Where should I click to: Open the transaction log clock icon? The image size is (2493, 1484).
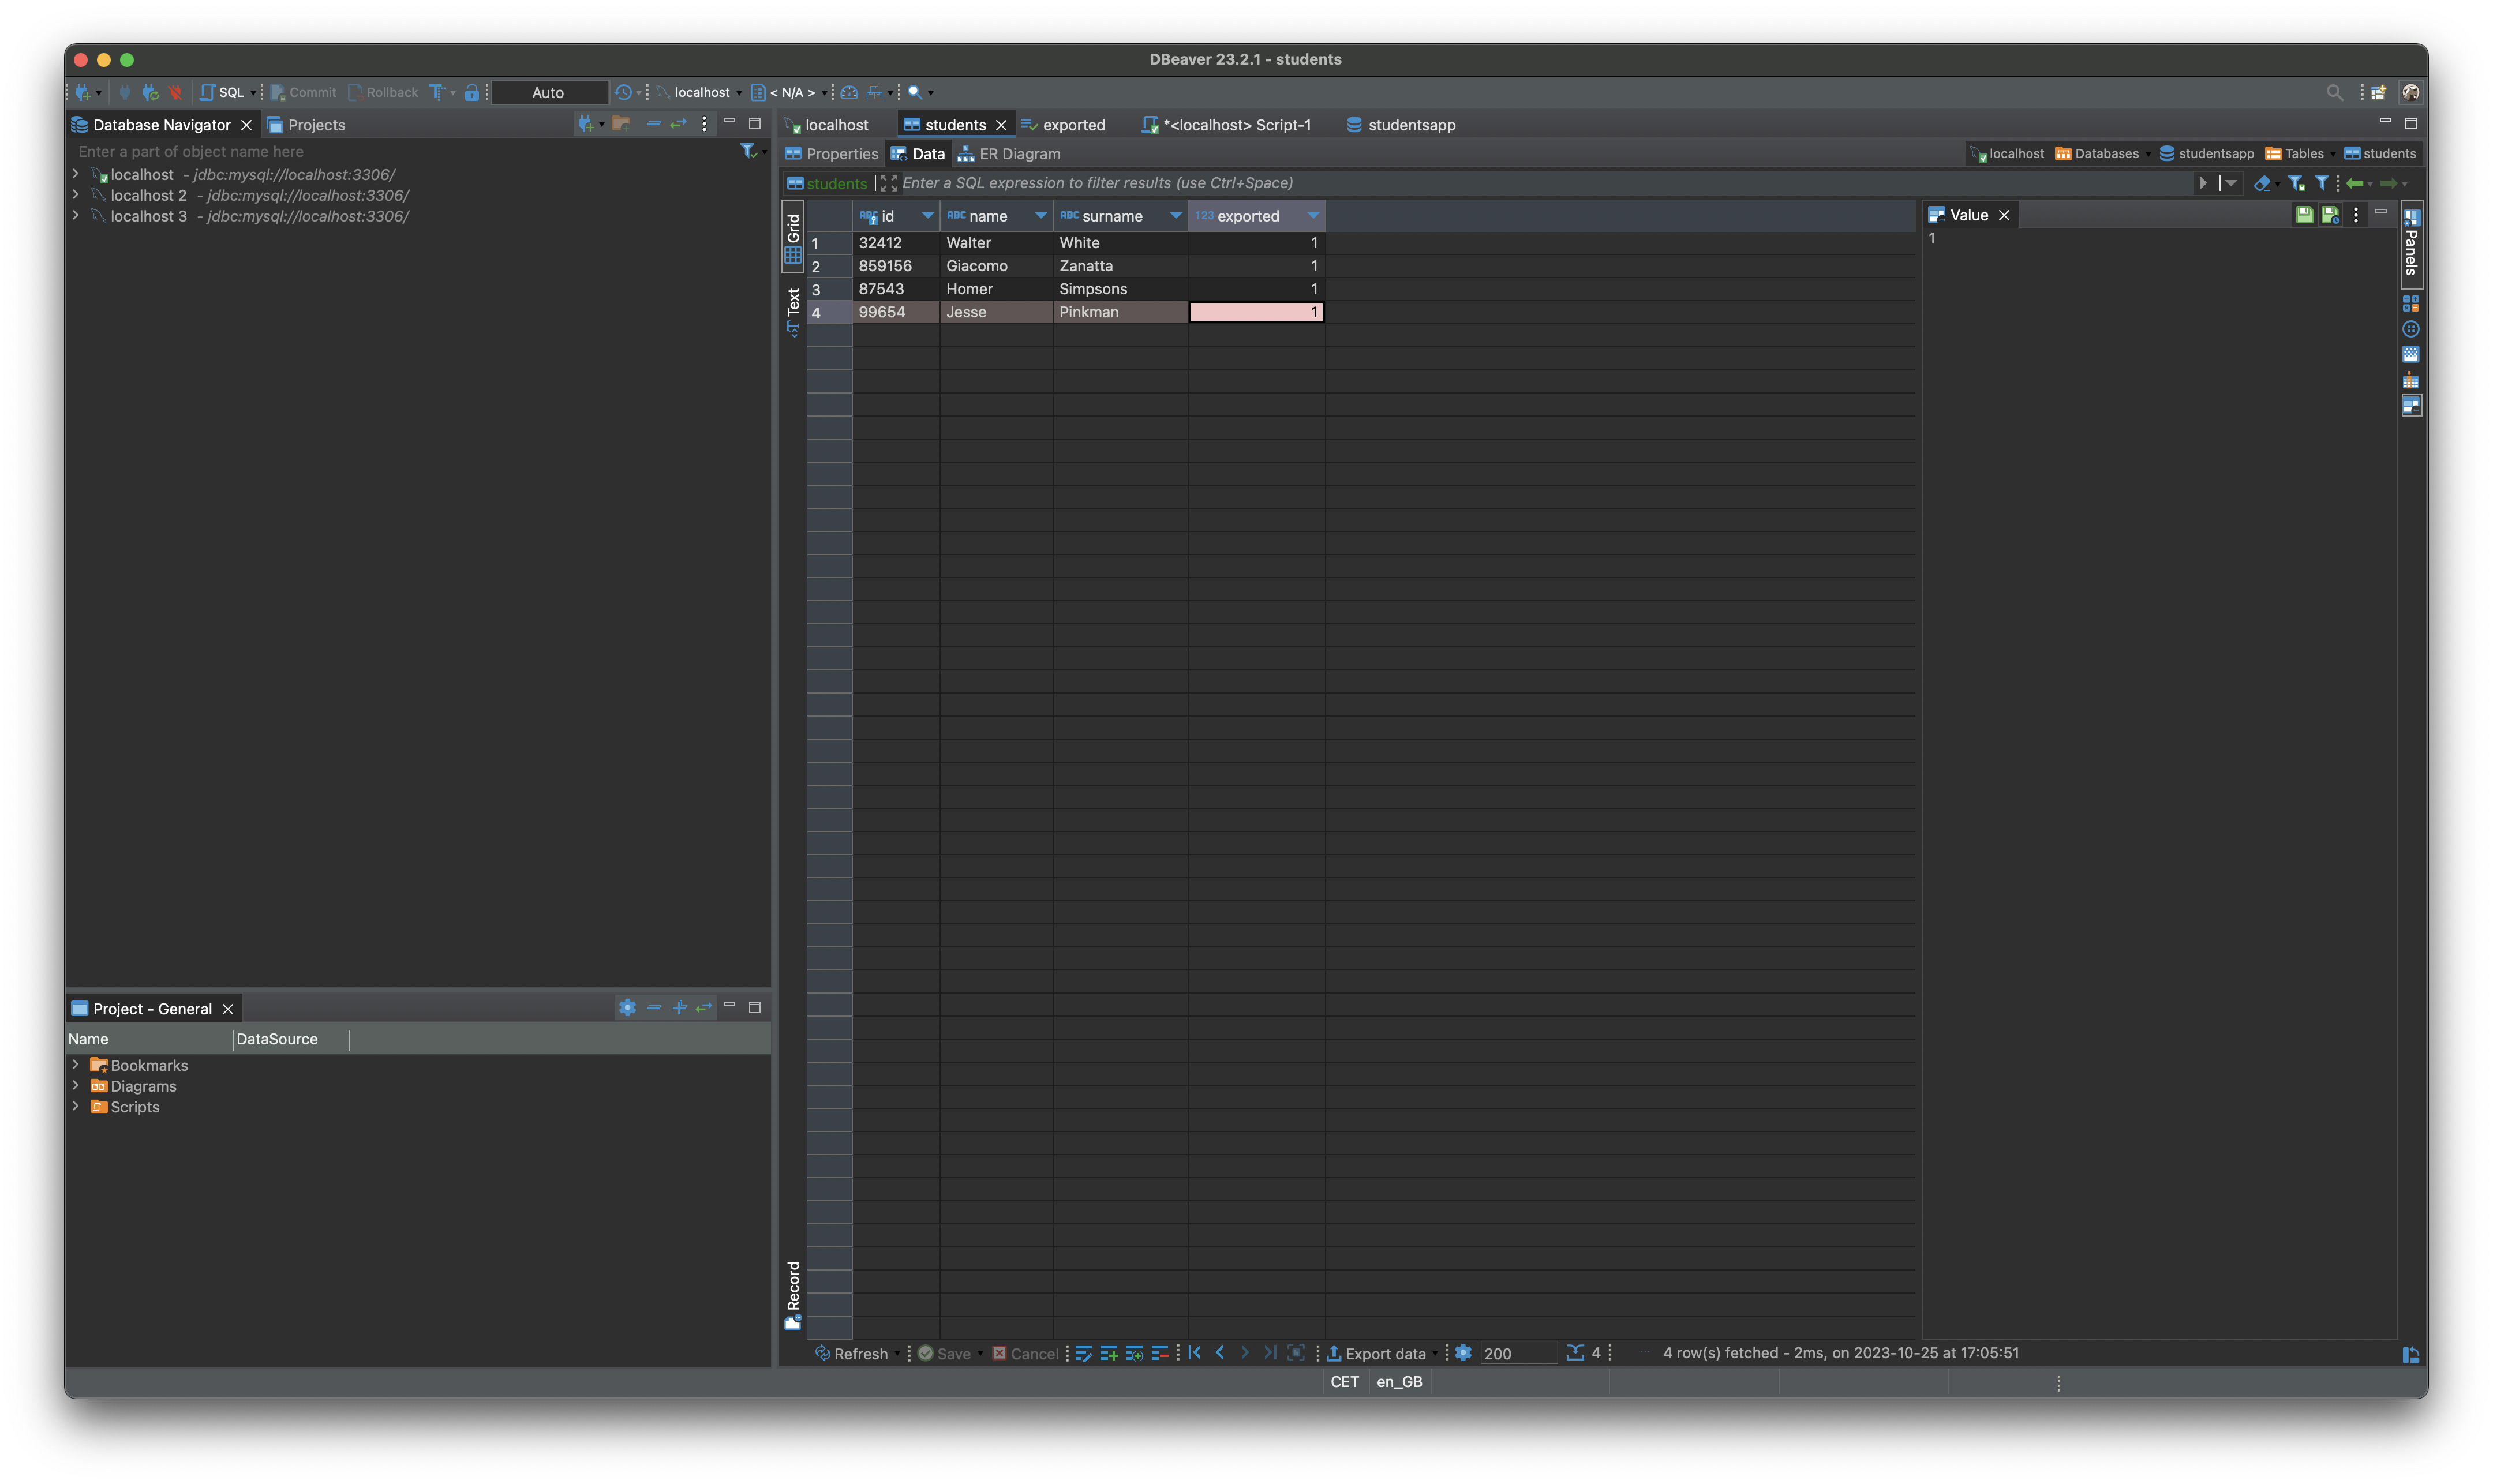tap(623, 92)
